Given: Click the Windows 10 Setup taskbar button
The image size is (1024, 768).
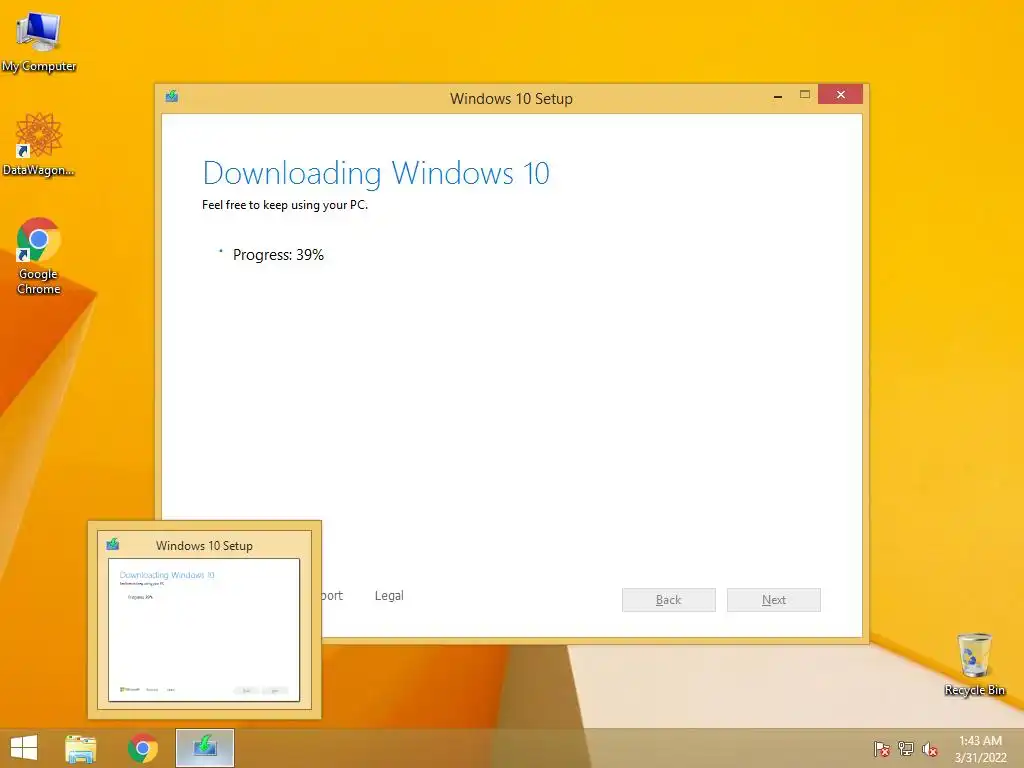Looking at the screenshot, I should pos(205,748).
